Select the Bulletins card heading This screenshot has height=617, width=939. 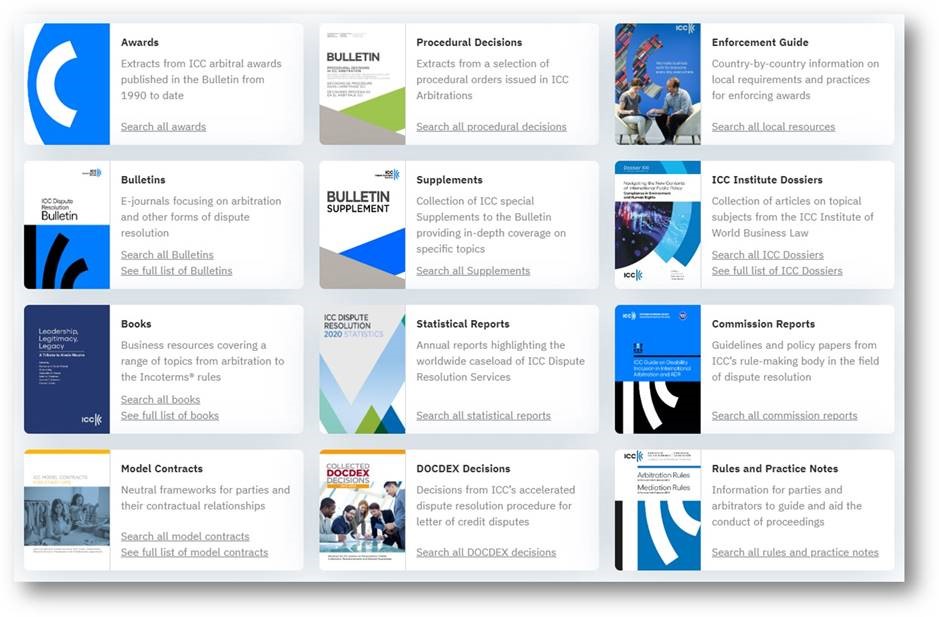pos(143,180)
